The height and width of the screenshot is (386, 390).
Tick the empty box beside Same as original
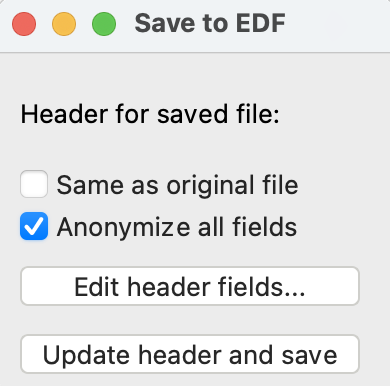coord(34,184)
